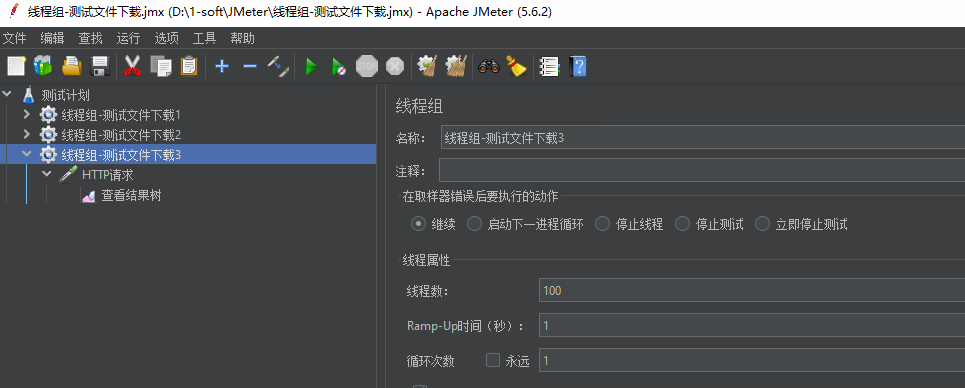
Task: Click the 注释 comment field
Action: pyautogui.click(x=702, y=169)
